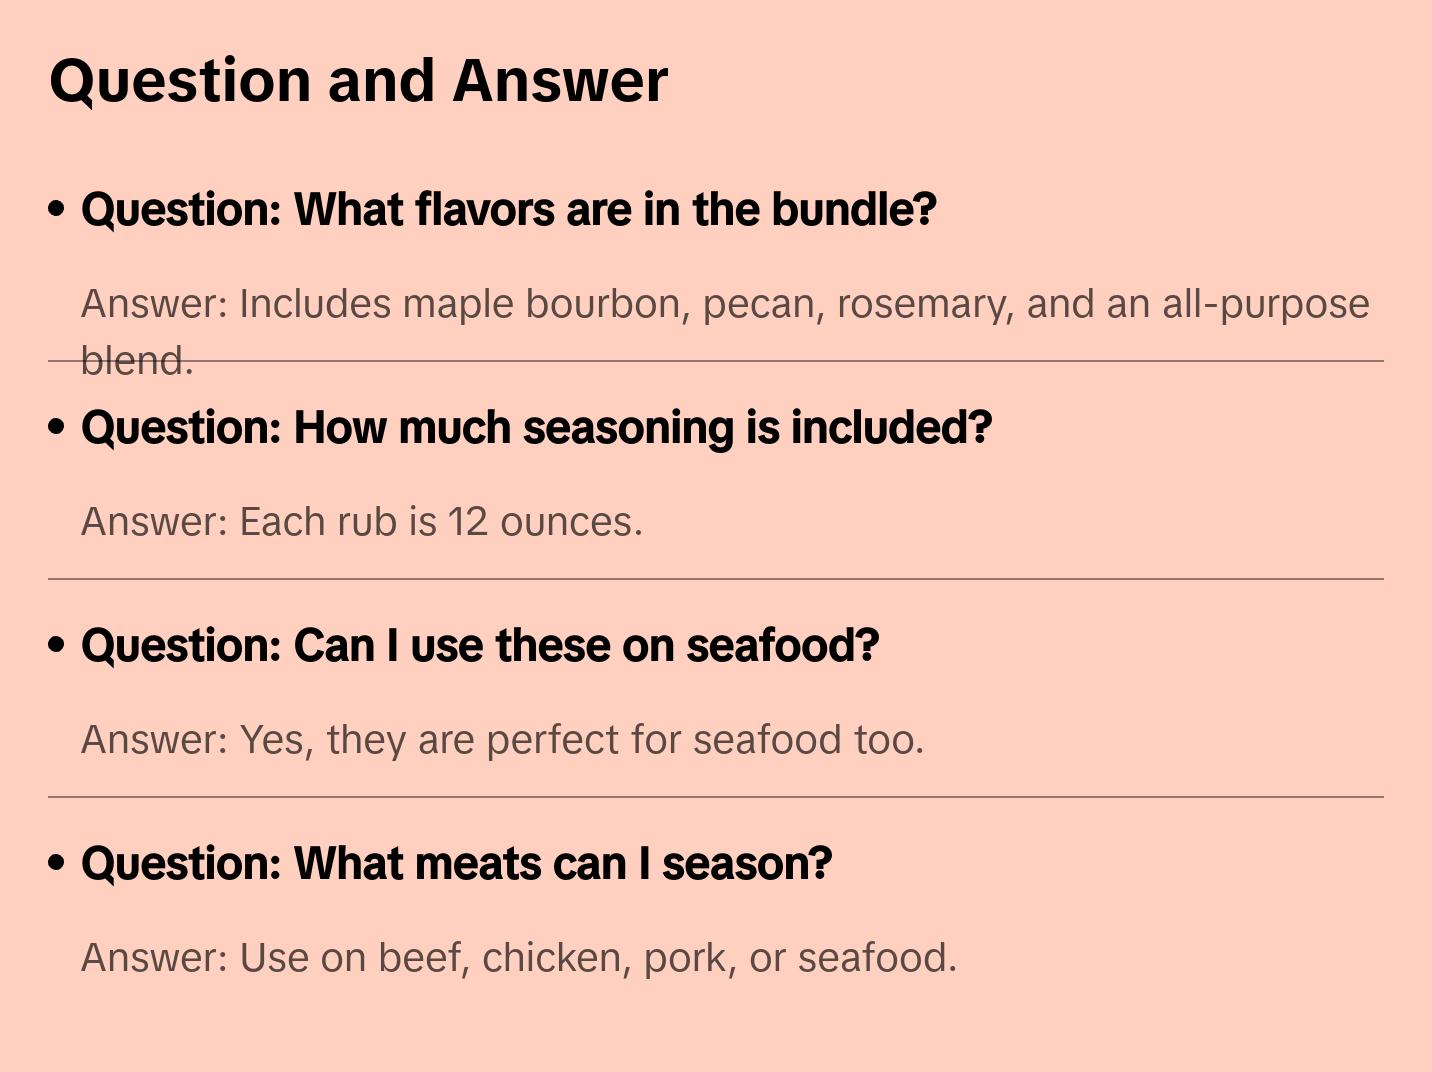Image resolution: width=1432 pixels, height=1072 pixels.
Task: Click the 'perfect for seafood too' answer
Action: [x=502, y=740]
